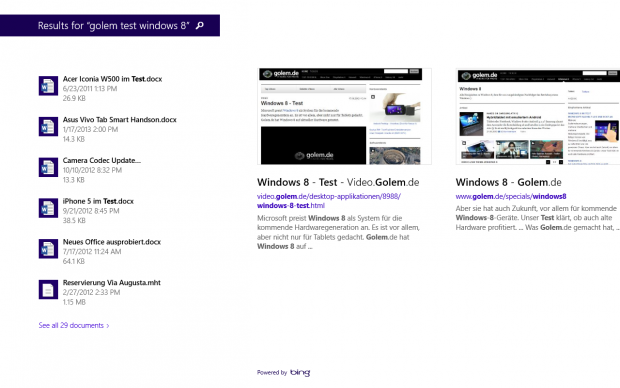Image resolution: width=620 pixels, height=388 pixels.
Task: Click date 10/10/2012 8:32 PM
Action: click(92, 170)
